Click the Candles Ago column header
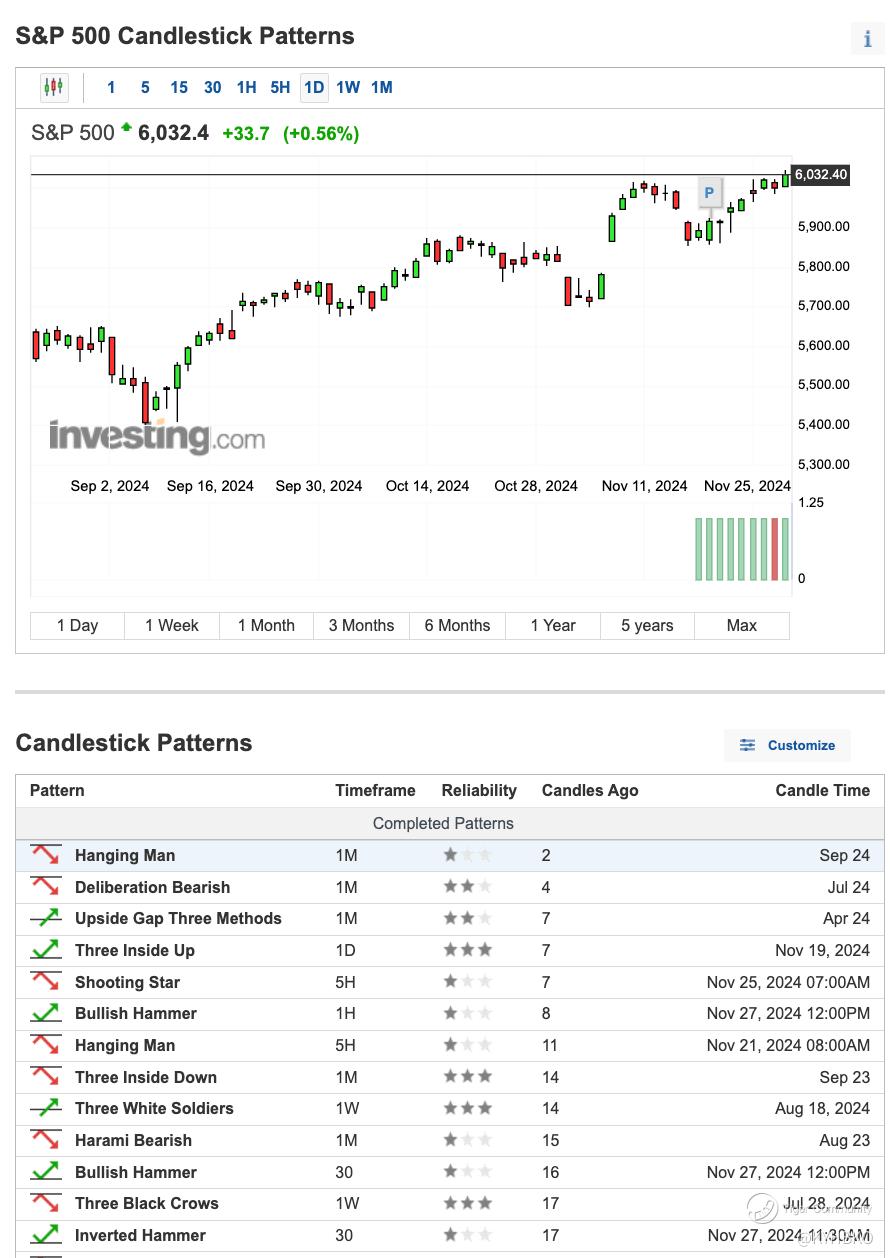Screen dimensions: 890x1258 [590, 790]
